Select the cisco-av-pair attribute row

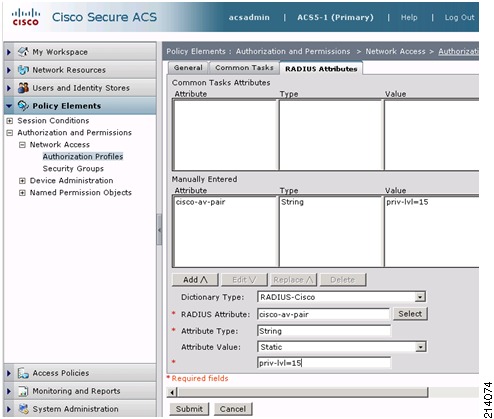pos(200,202)
